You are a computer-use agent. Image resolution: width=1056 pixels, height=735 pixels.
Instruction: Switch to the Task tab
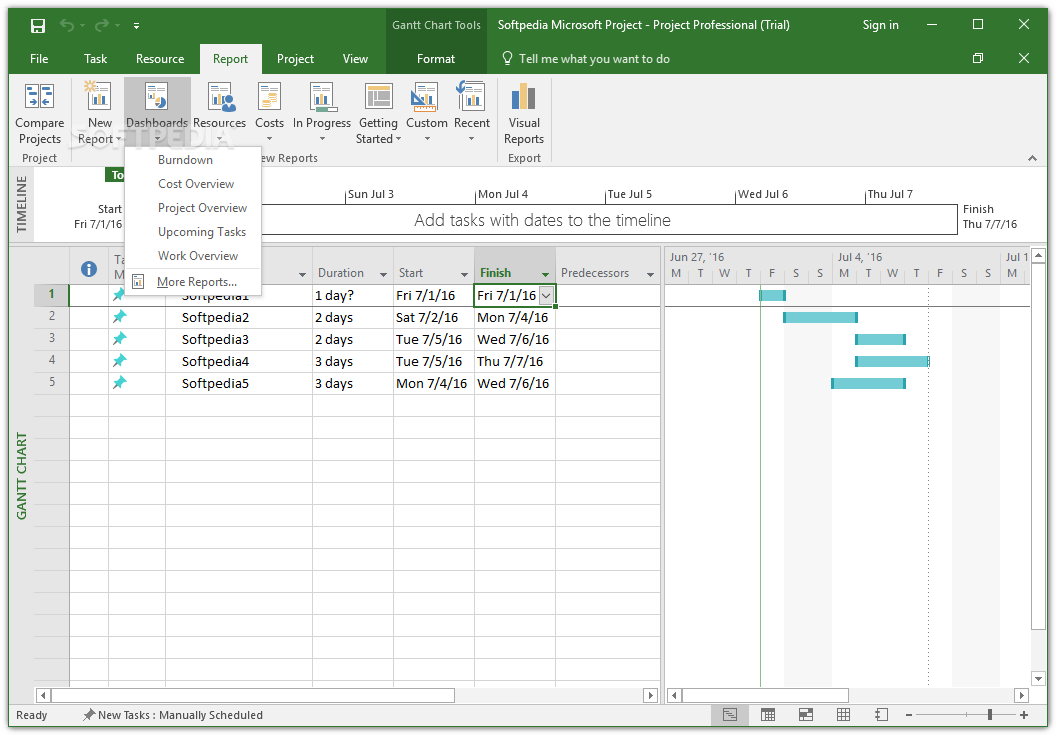point(96,59)
